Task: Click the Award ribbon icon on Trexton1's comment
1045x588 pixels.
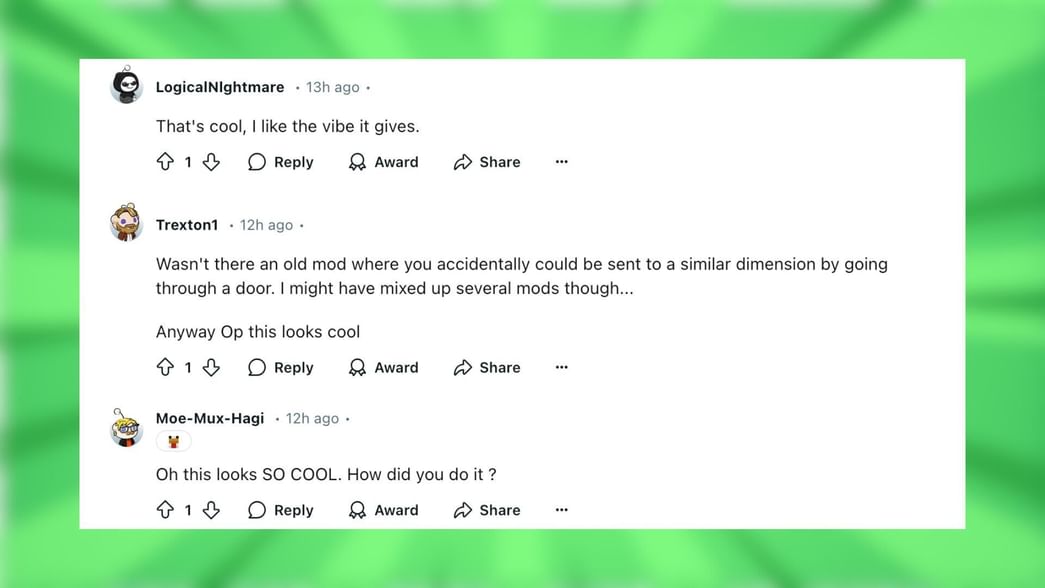Action: click(x=357, y=367)
